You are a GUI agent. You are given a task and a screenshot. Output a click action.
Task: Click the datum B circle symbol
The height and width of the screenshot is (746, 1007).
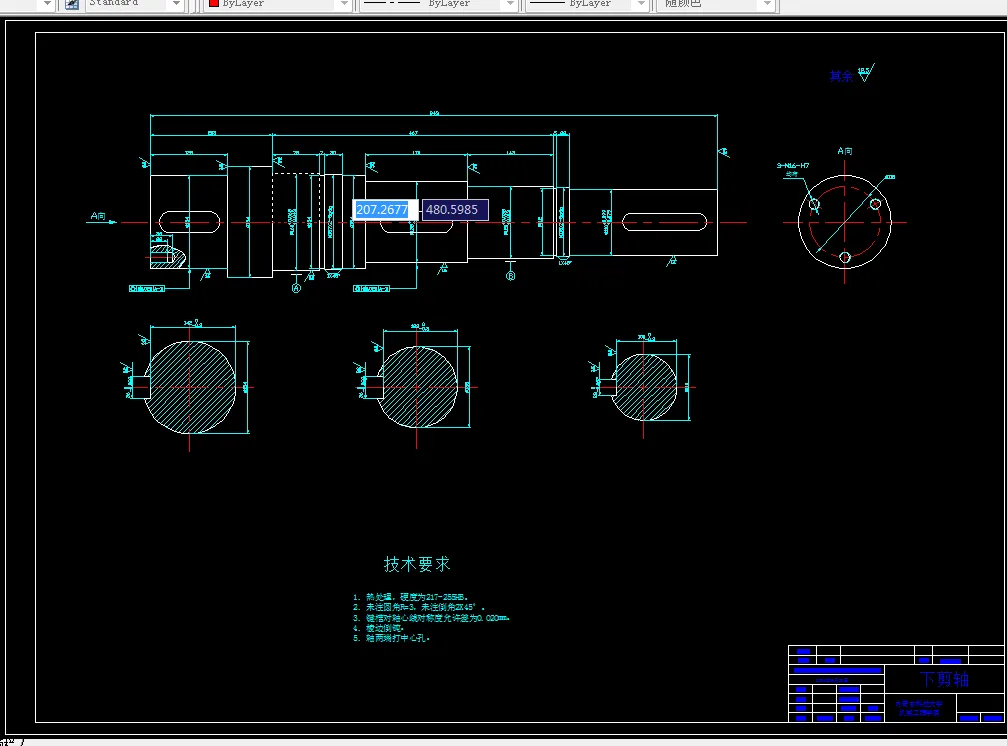pos(511,276)
